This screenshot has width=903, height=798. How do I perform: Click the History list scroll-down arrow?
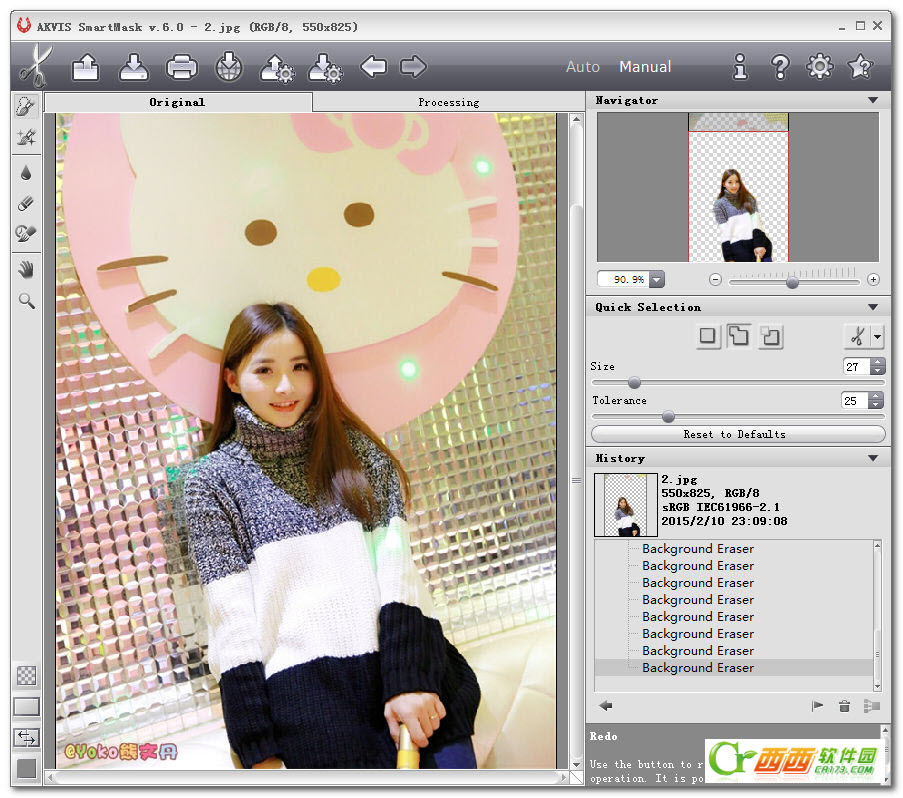pos(878,686)
